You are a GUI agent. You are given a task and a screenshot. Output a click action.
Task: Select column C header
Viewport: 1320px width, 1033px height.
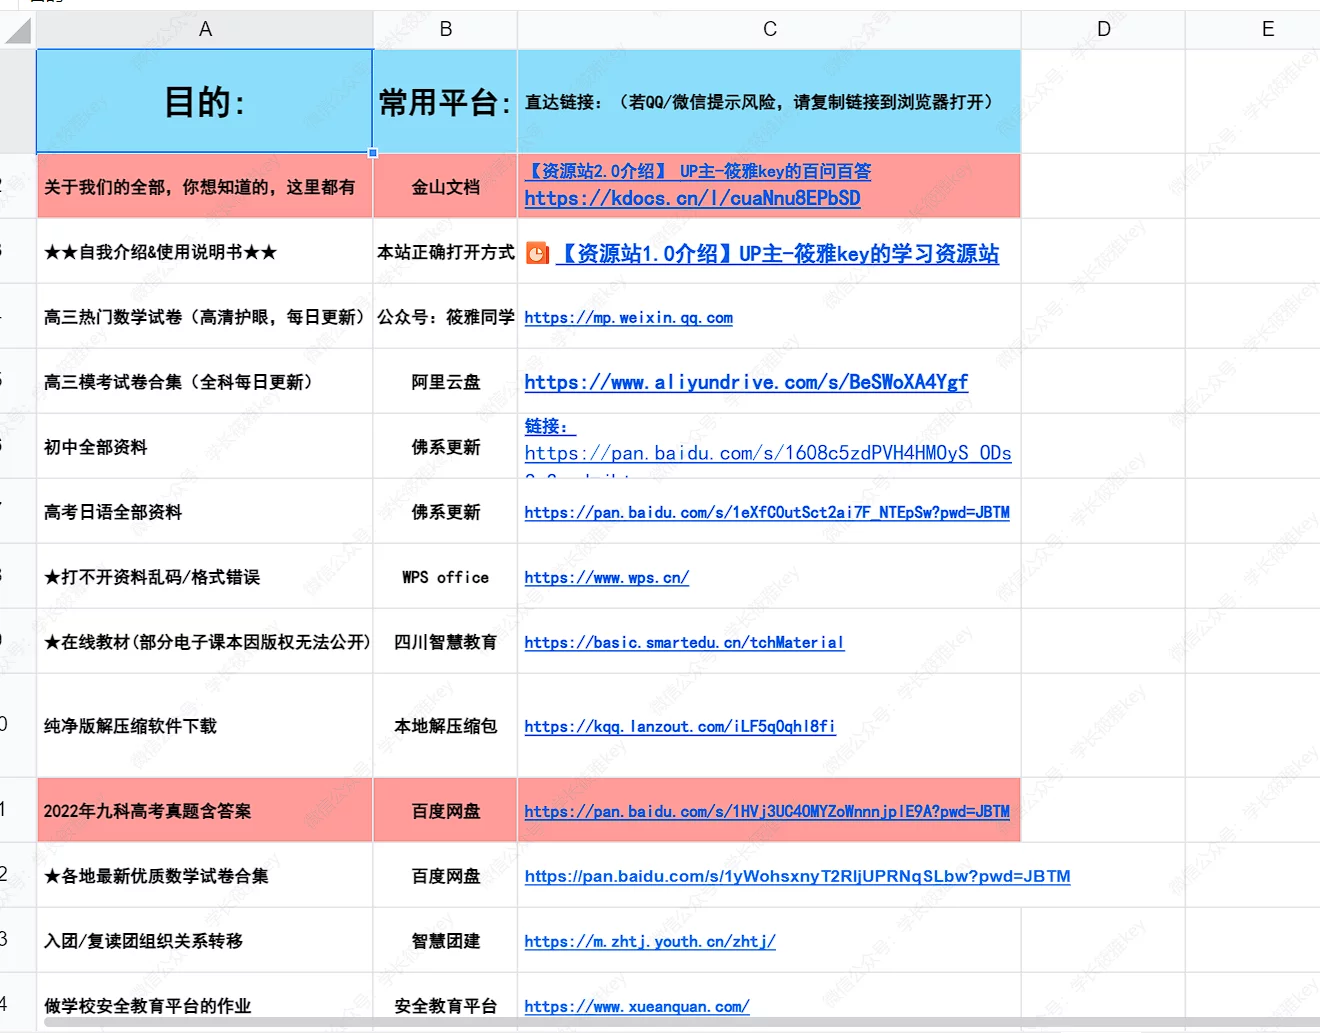click(x=769, y=30)
